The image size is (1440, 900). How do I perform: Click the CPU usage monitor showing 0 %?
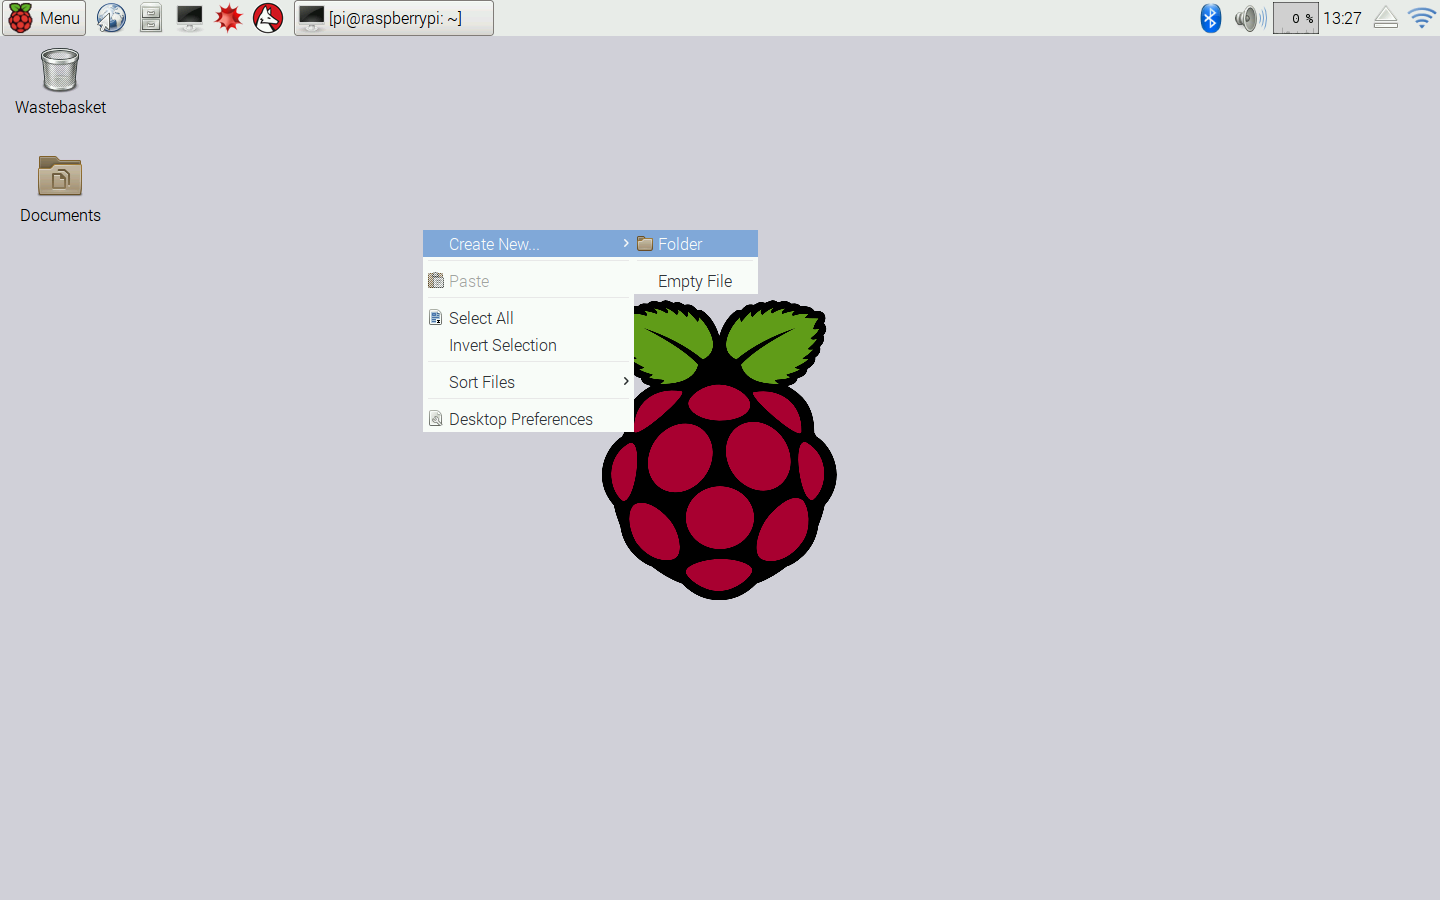click(x=1296, y=18)
